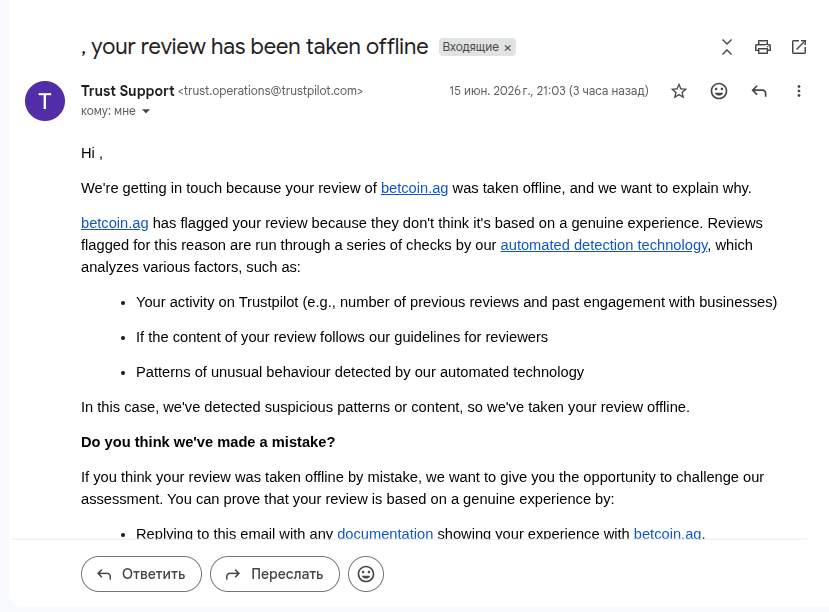
Task: Expand the recipient details arrow next to 'кому: мне'
Action: (x=146, y=111)
